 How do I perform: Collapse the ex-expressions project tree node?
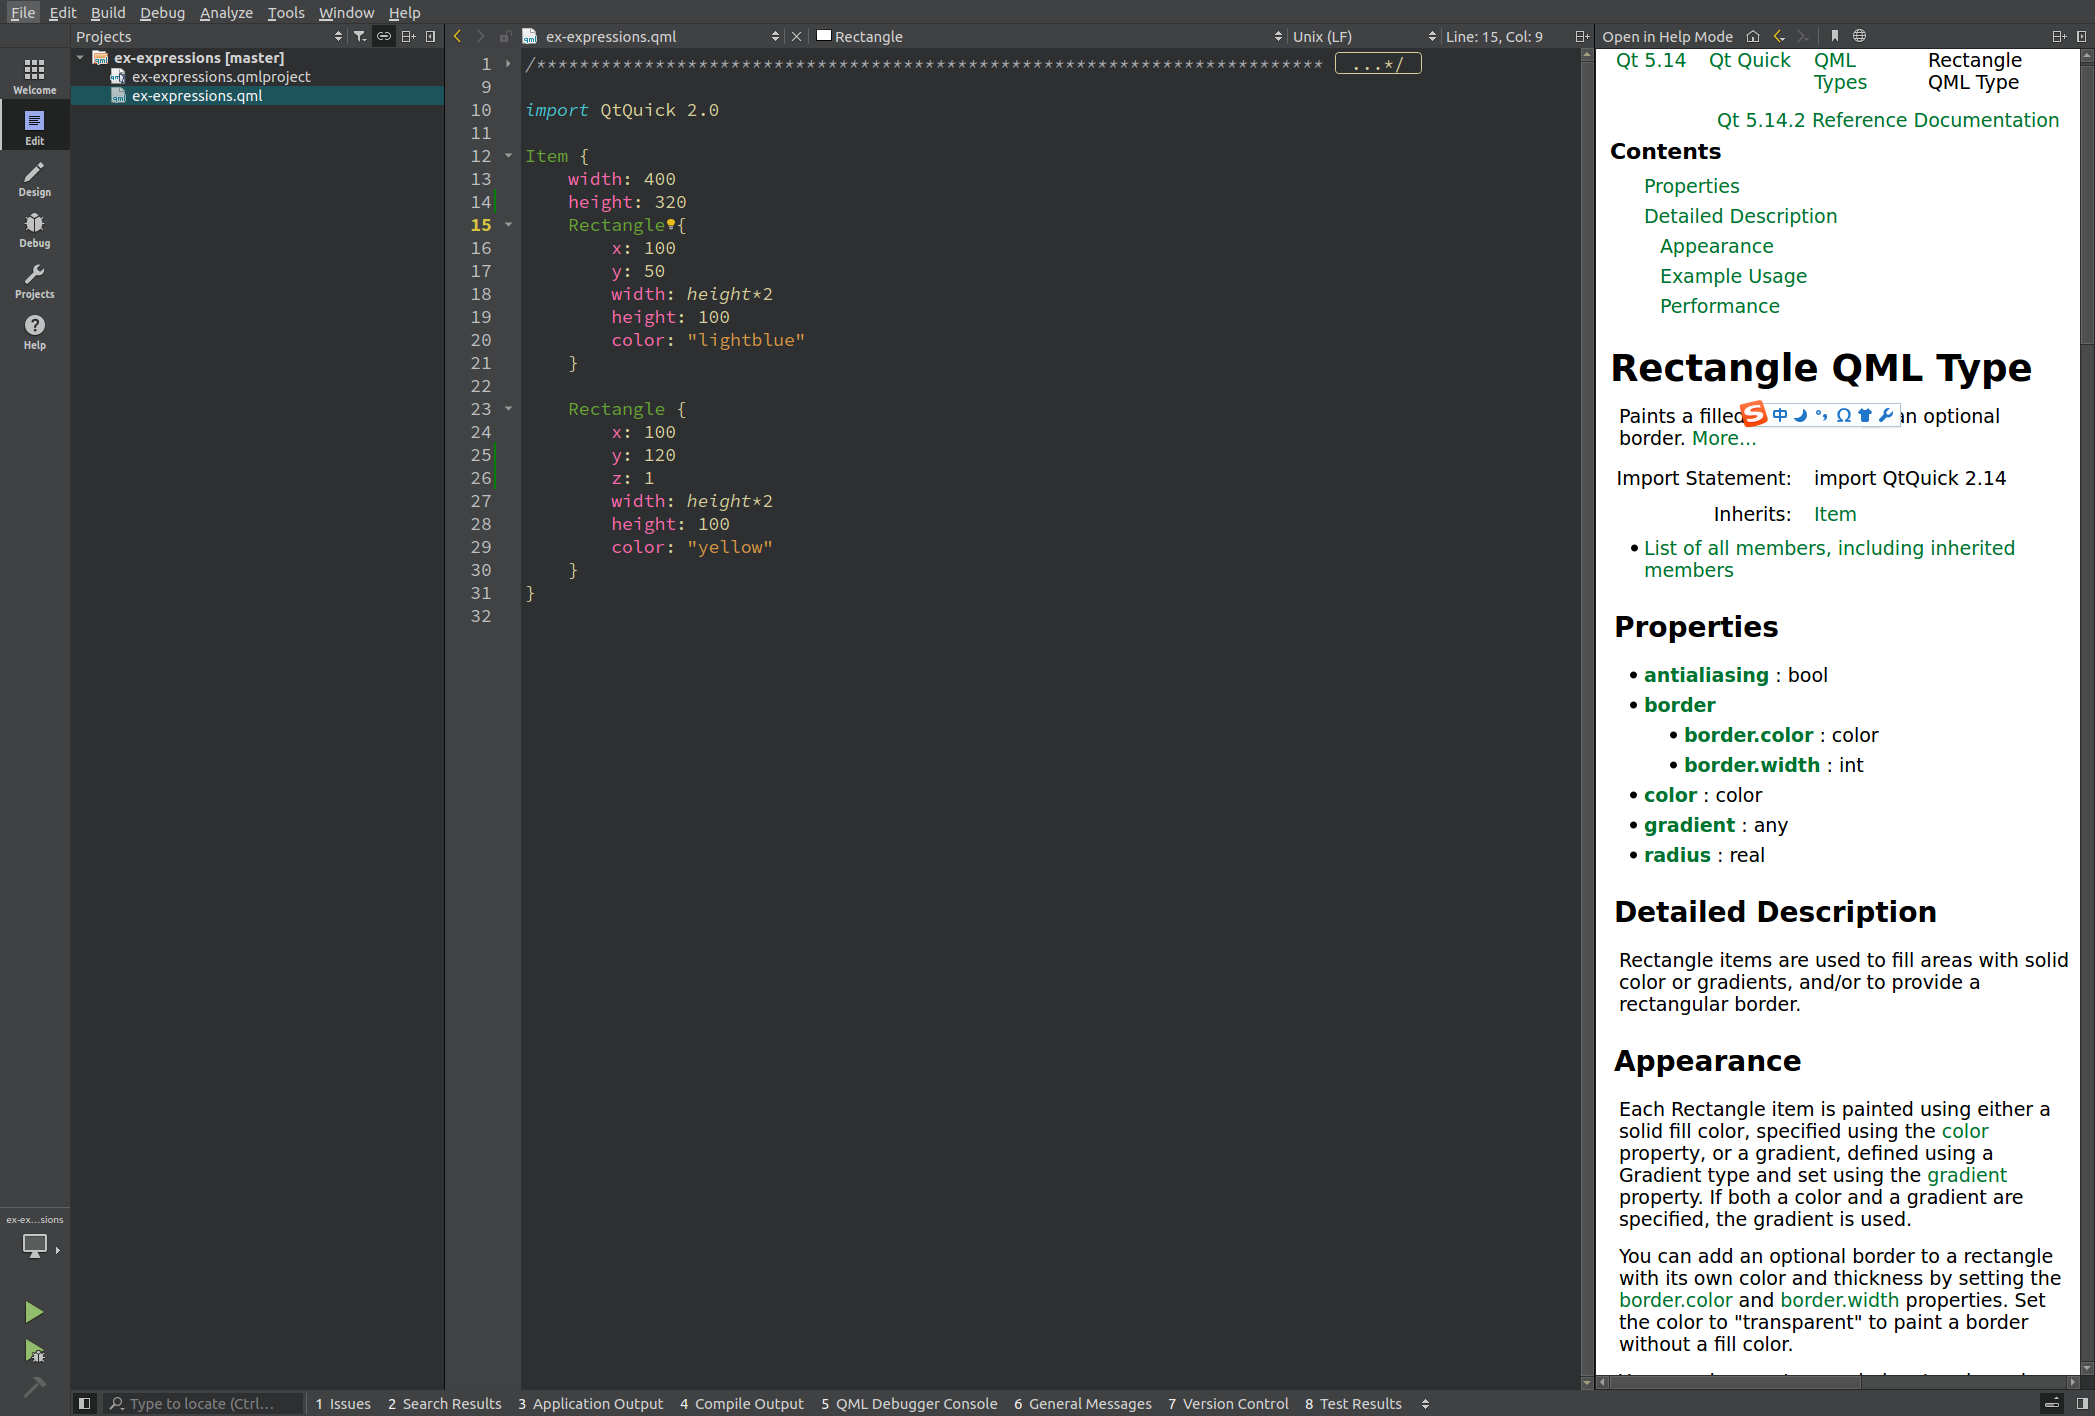point(81,58)
